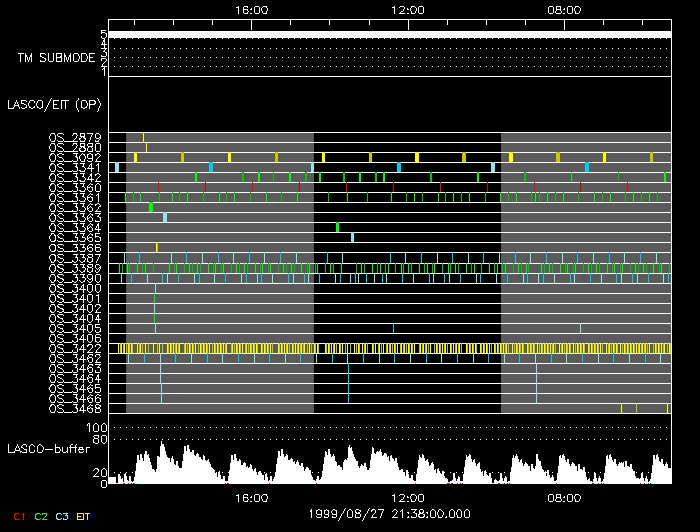Image resolution: width=700 pixels, height=532 pixels.
Task: Click the green marker in the OS_3362 row
Action: point(151,207)
